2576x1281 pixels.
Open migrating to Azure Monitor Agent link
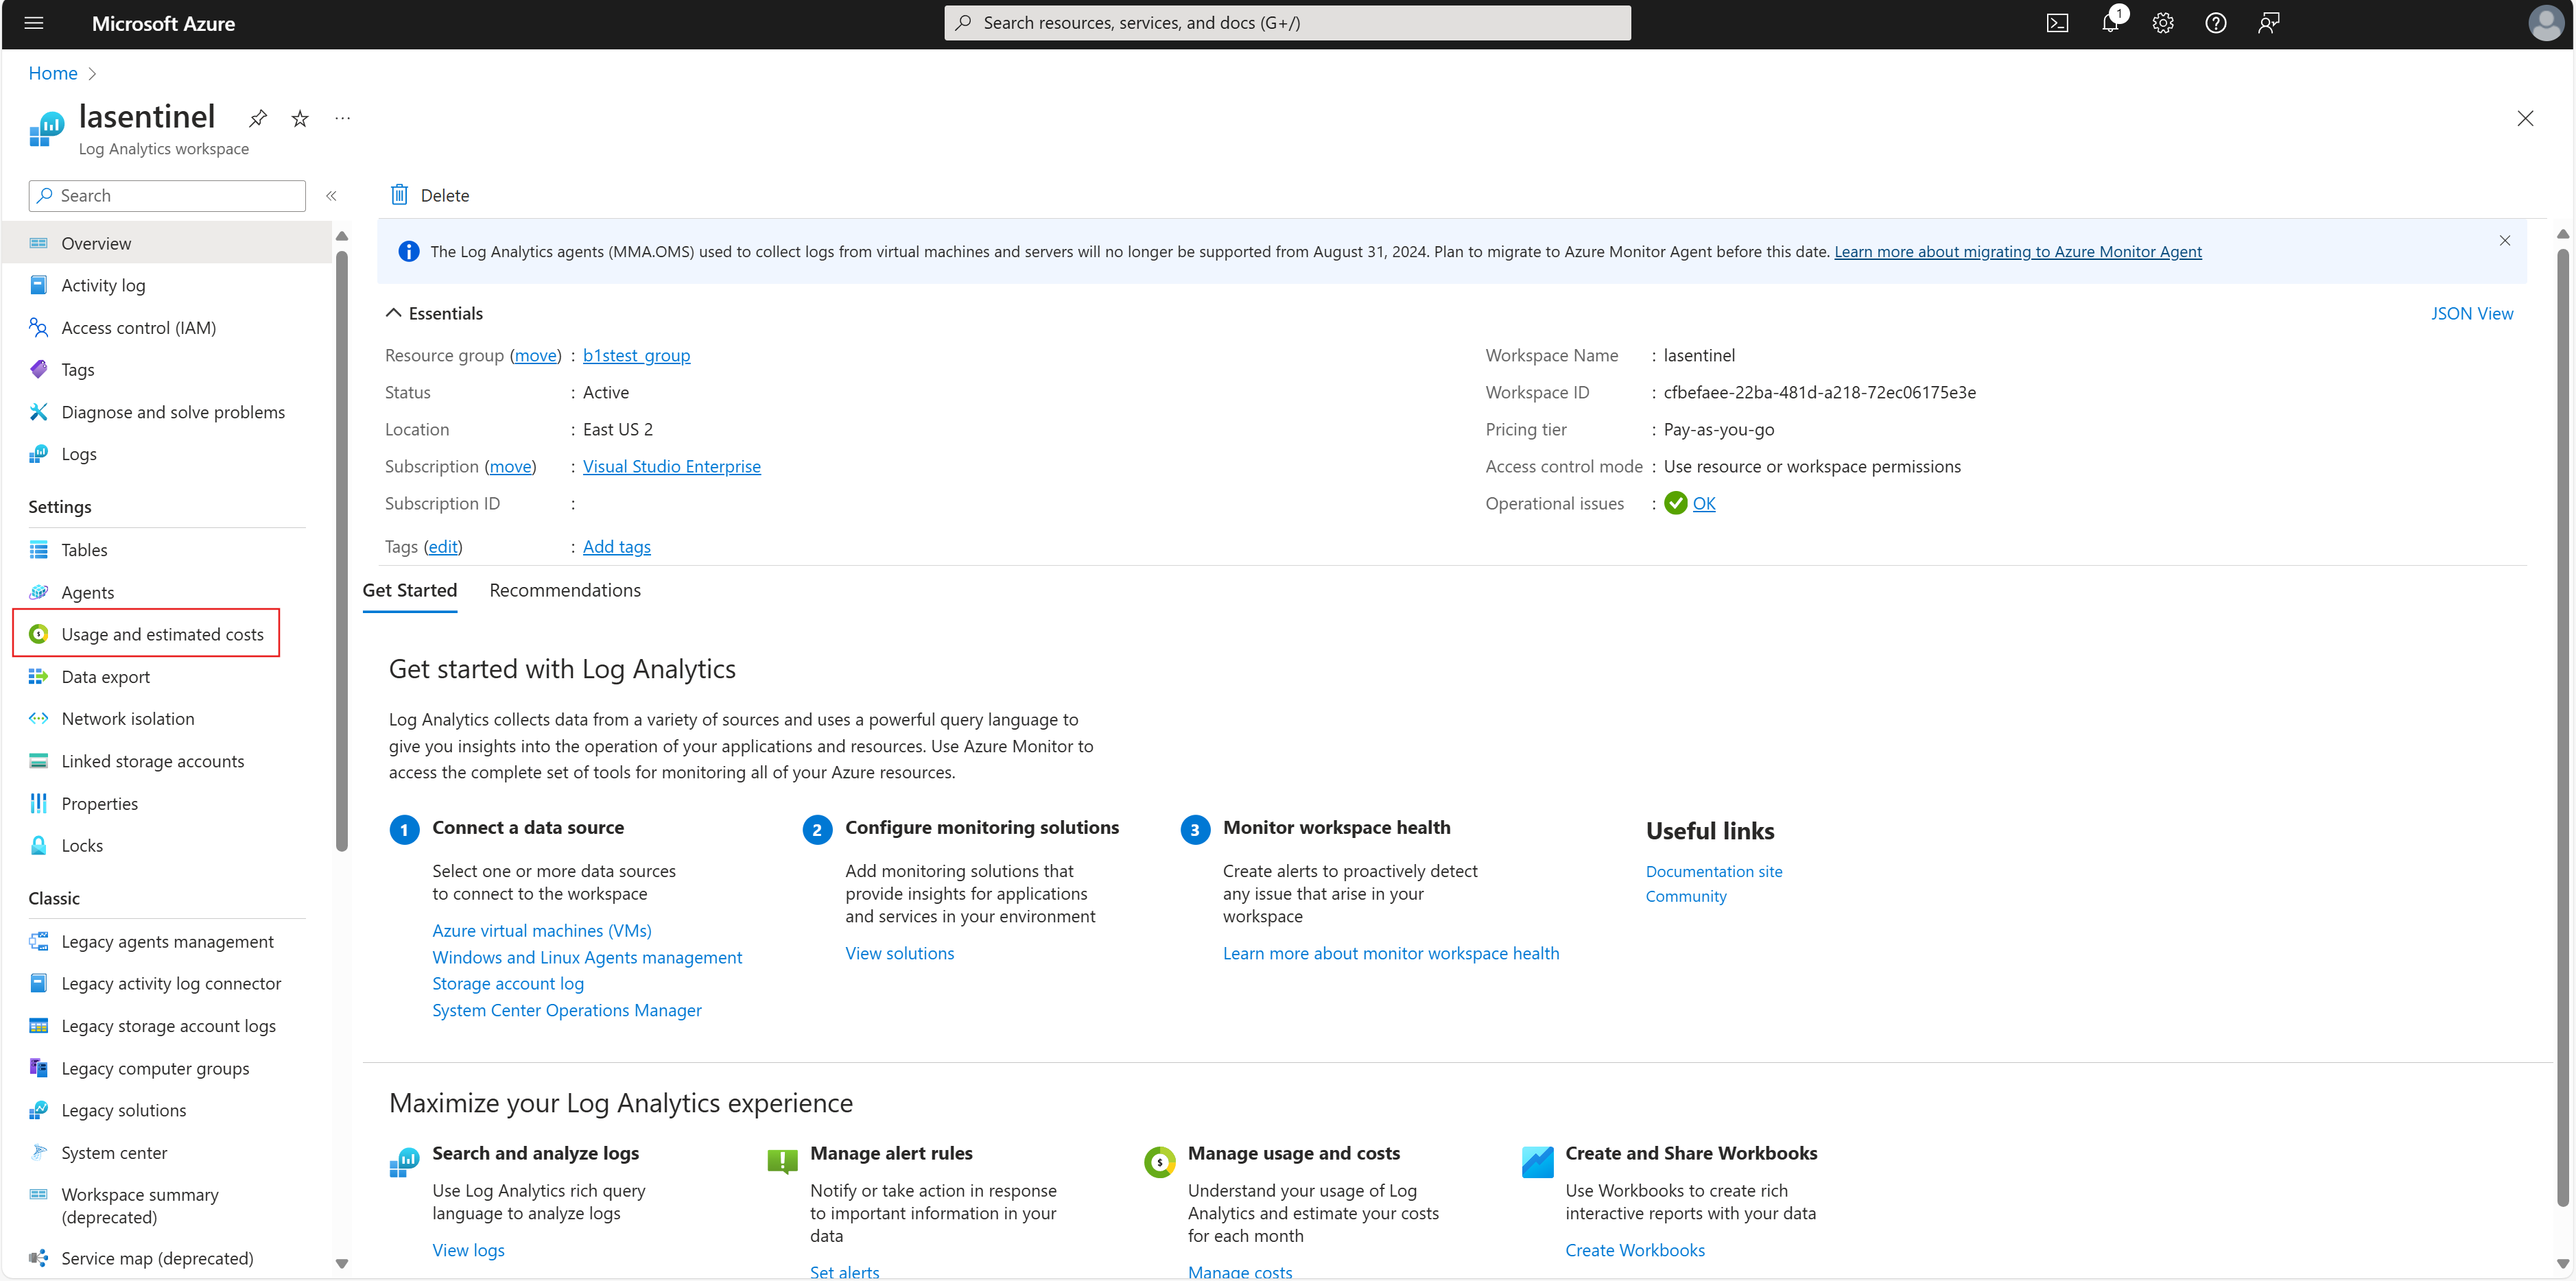click(2017, 252)
